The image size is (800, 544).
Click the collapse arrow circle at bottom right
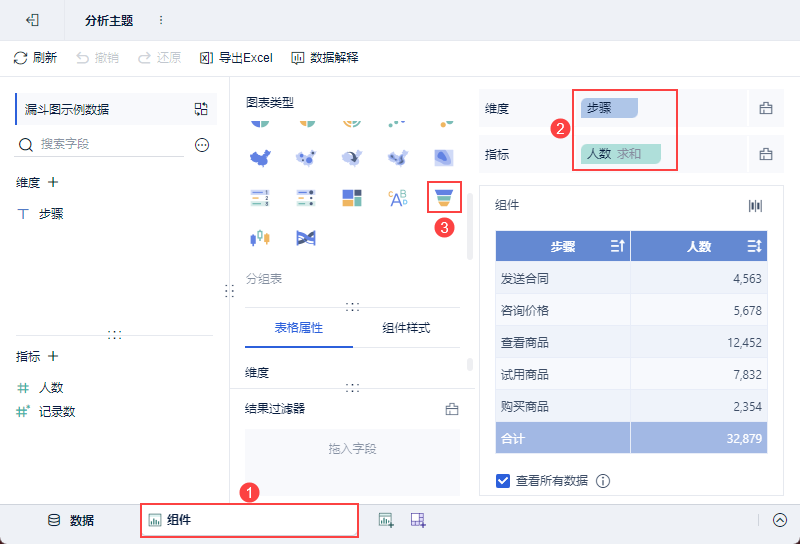pyautogui.click(x=780, y=520)
